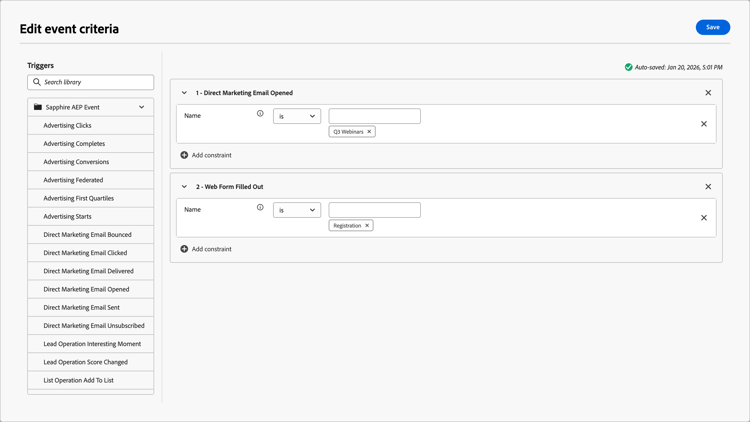Collapse the Sapphire AEP Event folder
The height and width of the screenshot is (422, 750).
[x=142, y=107]
